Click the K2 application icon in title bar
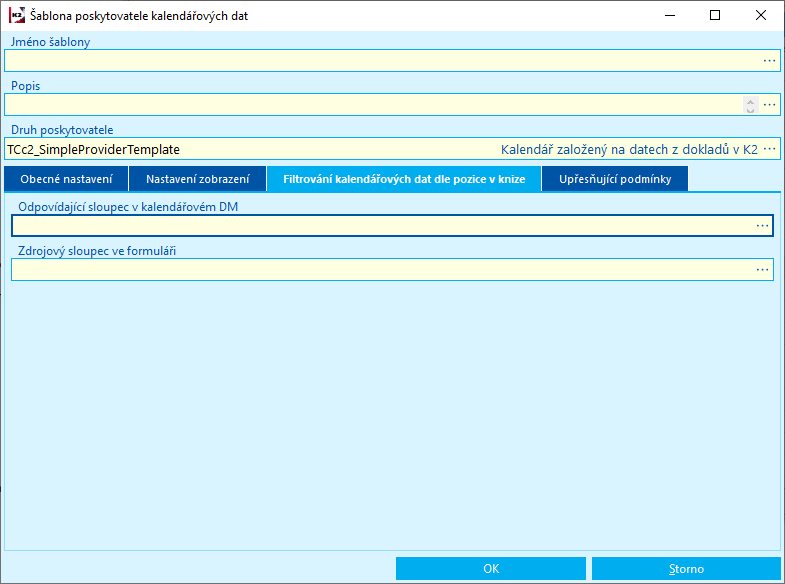This screenshot has width=785, height=584. [17, 16]
